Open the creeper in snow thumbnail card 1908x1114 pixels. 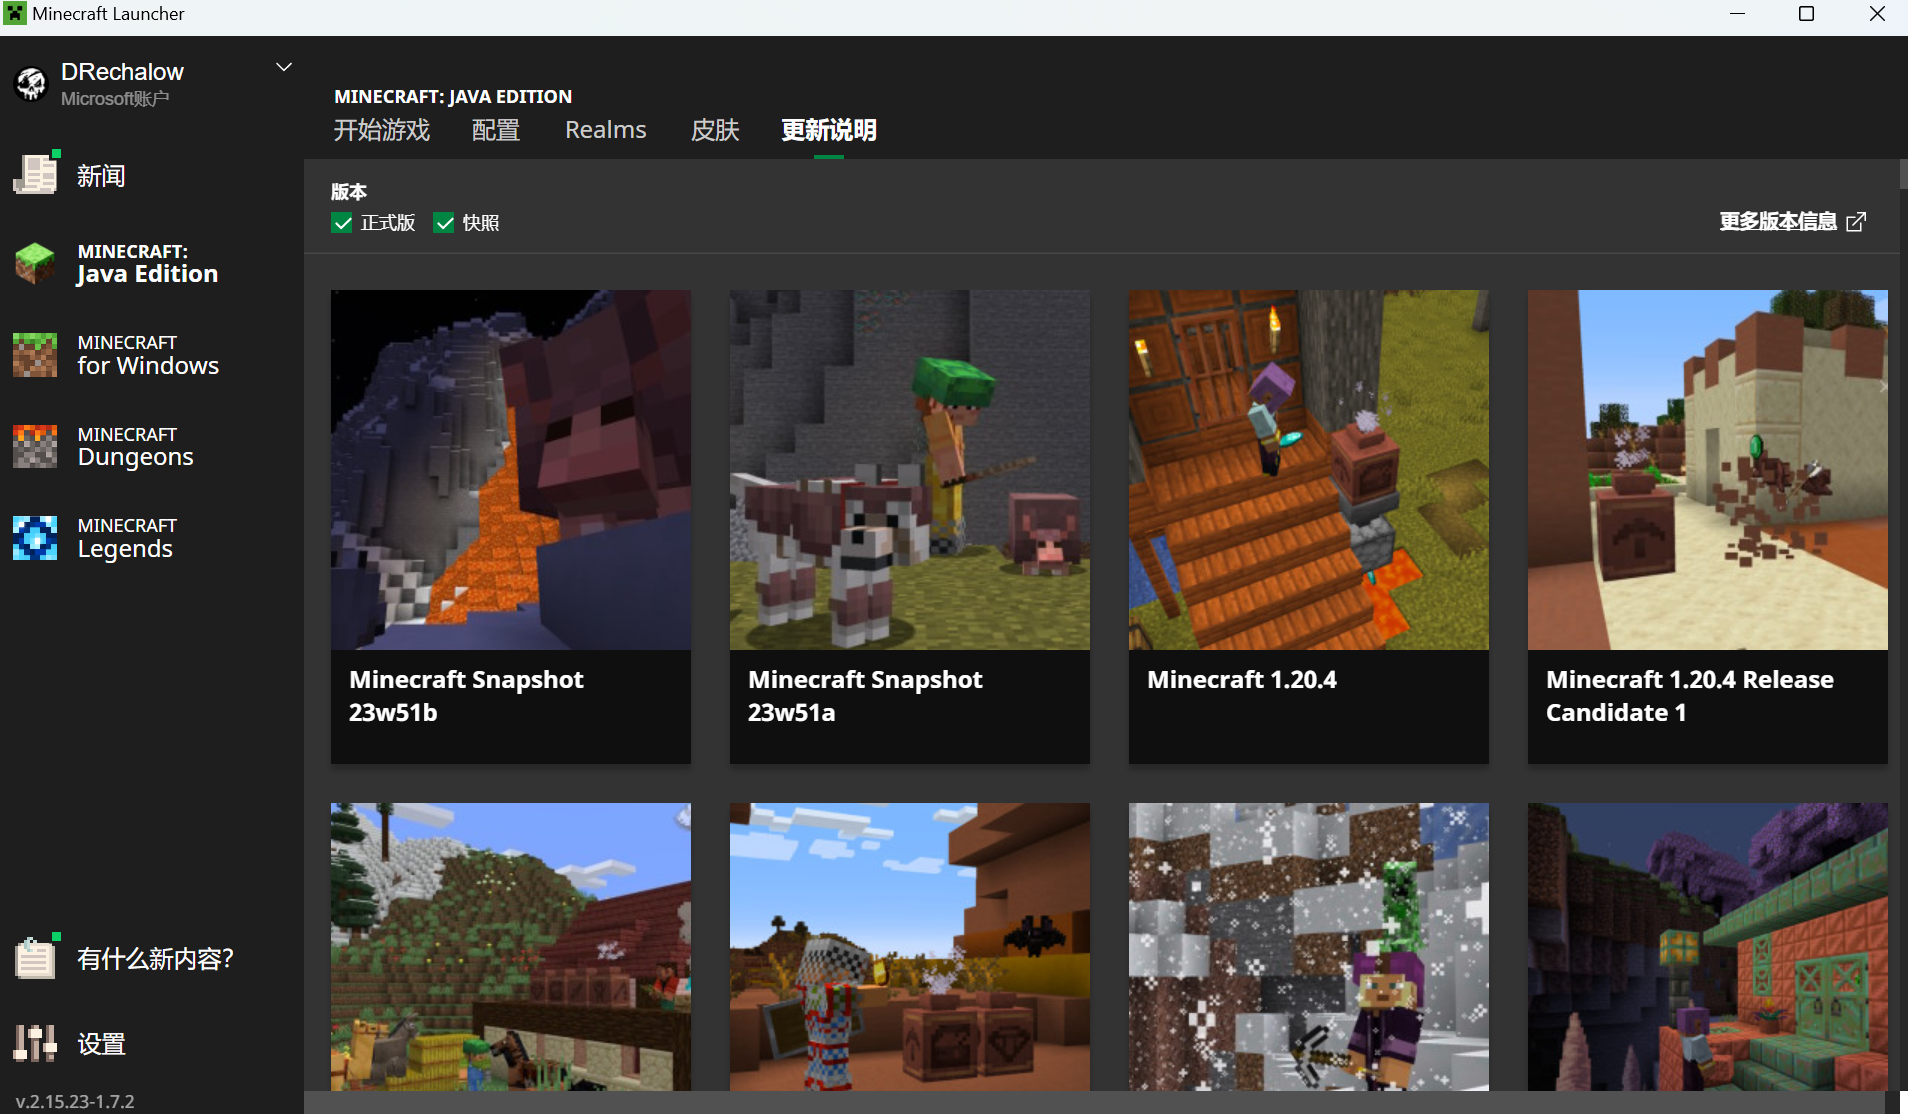[x=1309, y=947]
